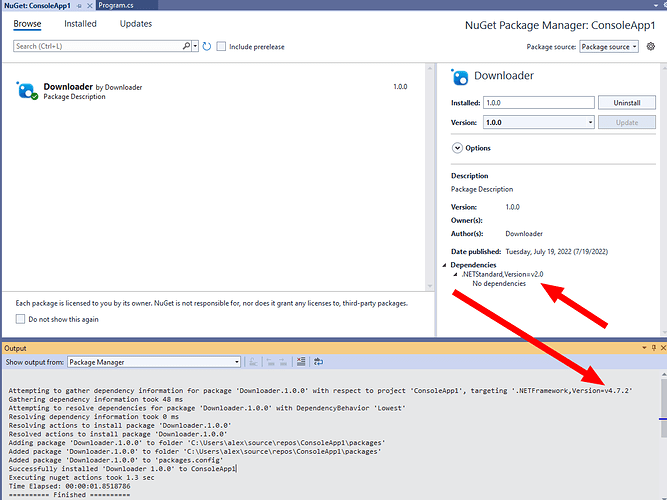Image resolution: width=667 pixels, height=500 pixels.
Task: Collapse the .NETStandard,Version=v2.0 node
Action: [x=455, y=274]
